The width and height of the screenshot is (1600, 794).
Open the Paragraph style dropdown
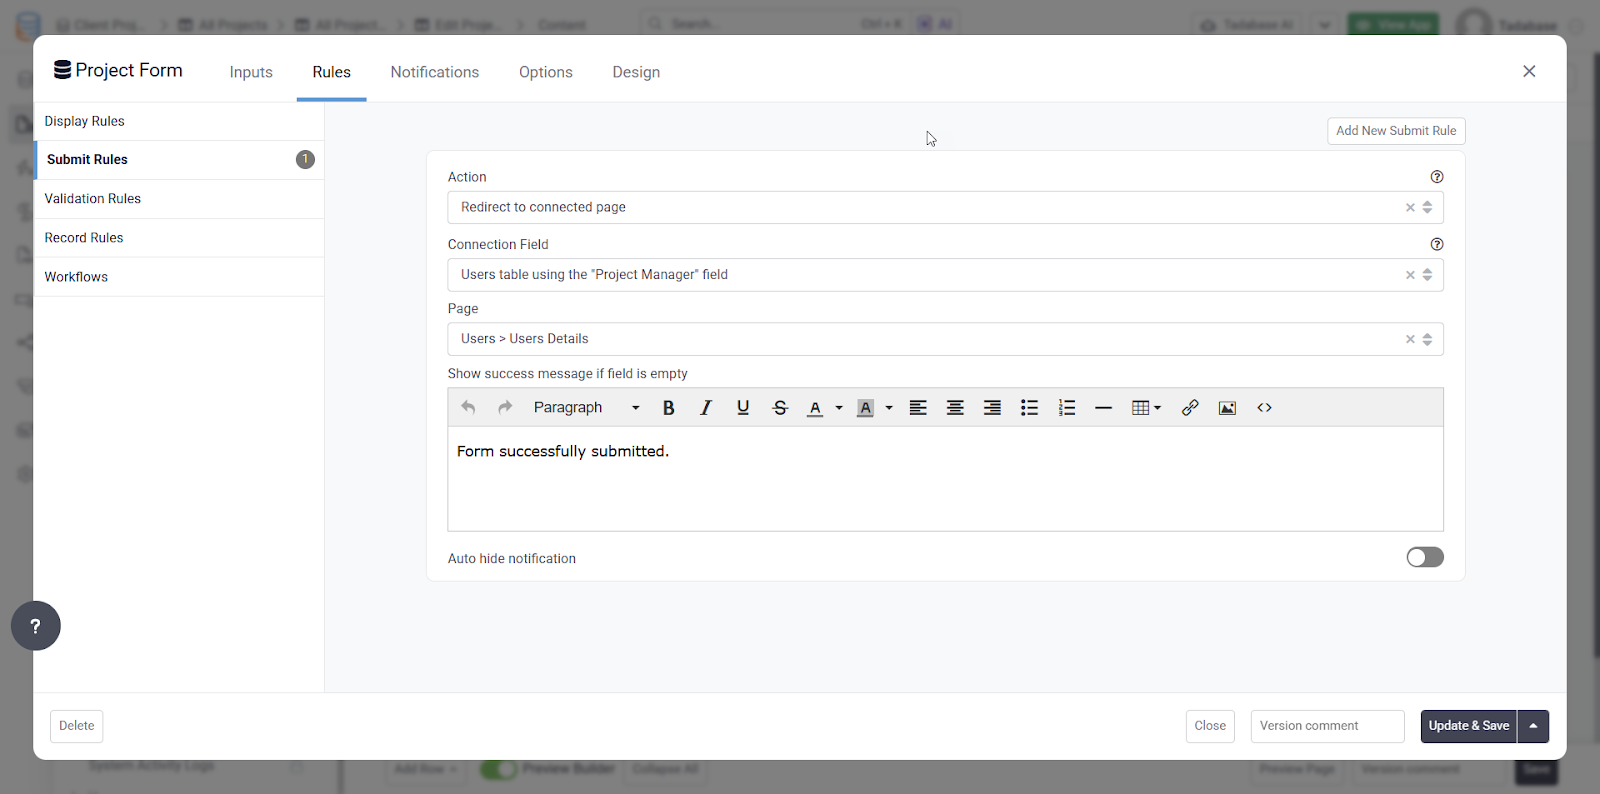[586, 408]
